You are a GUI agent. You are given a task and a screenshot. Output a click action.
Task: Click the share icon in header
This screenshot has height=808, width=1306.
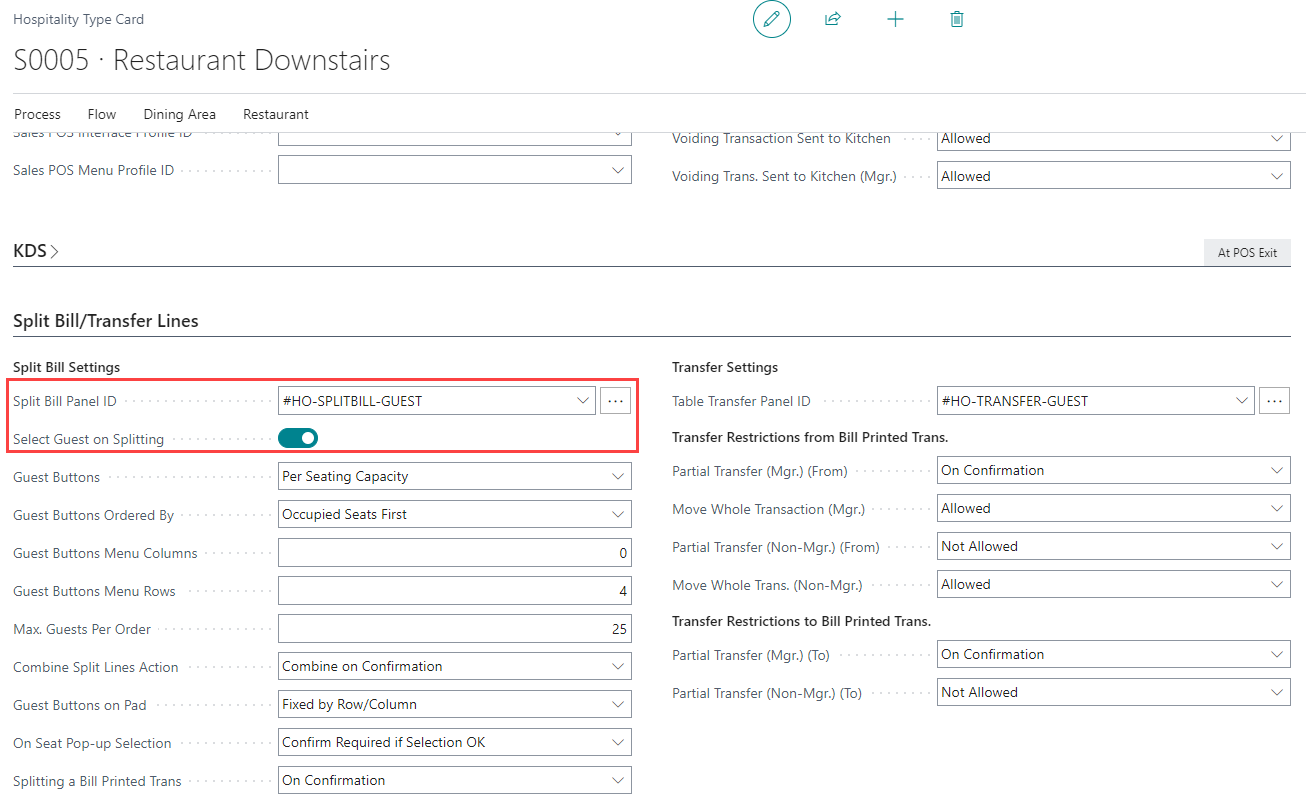[832, 20]
